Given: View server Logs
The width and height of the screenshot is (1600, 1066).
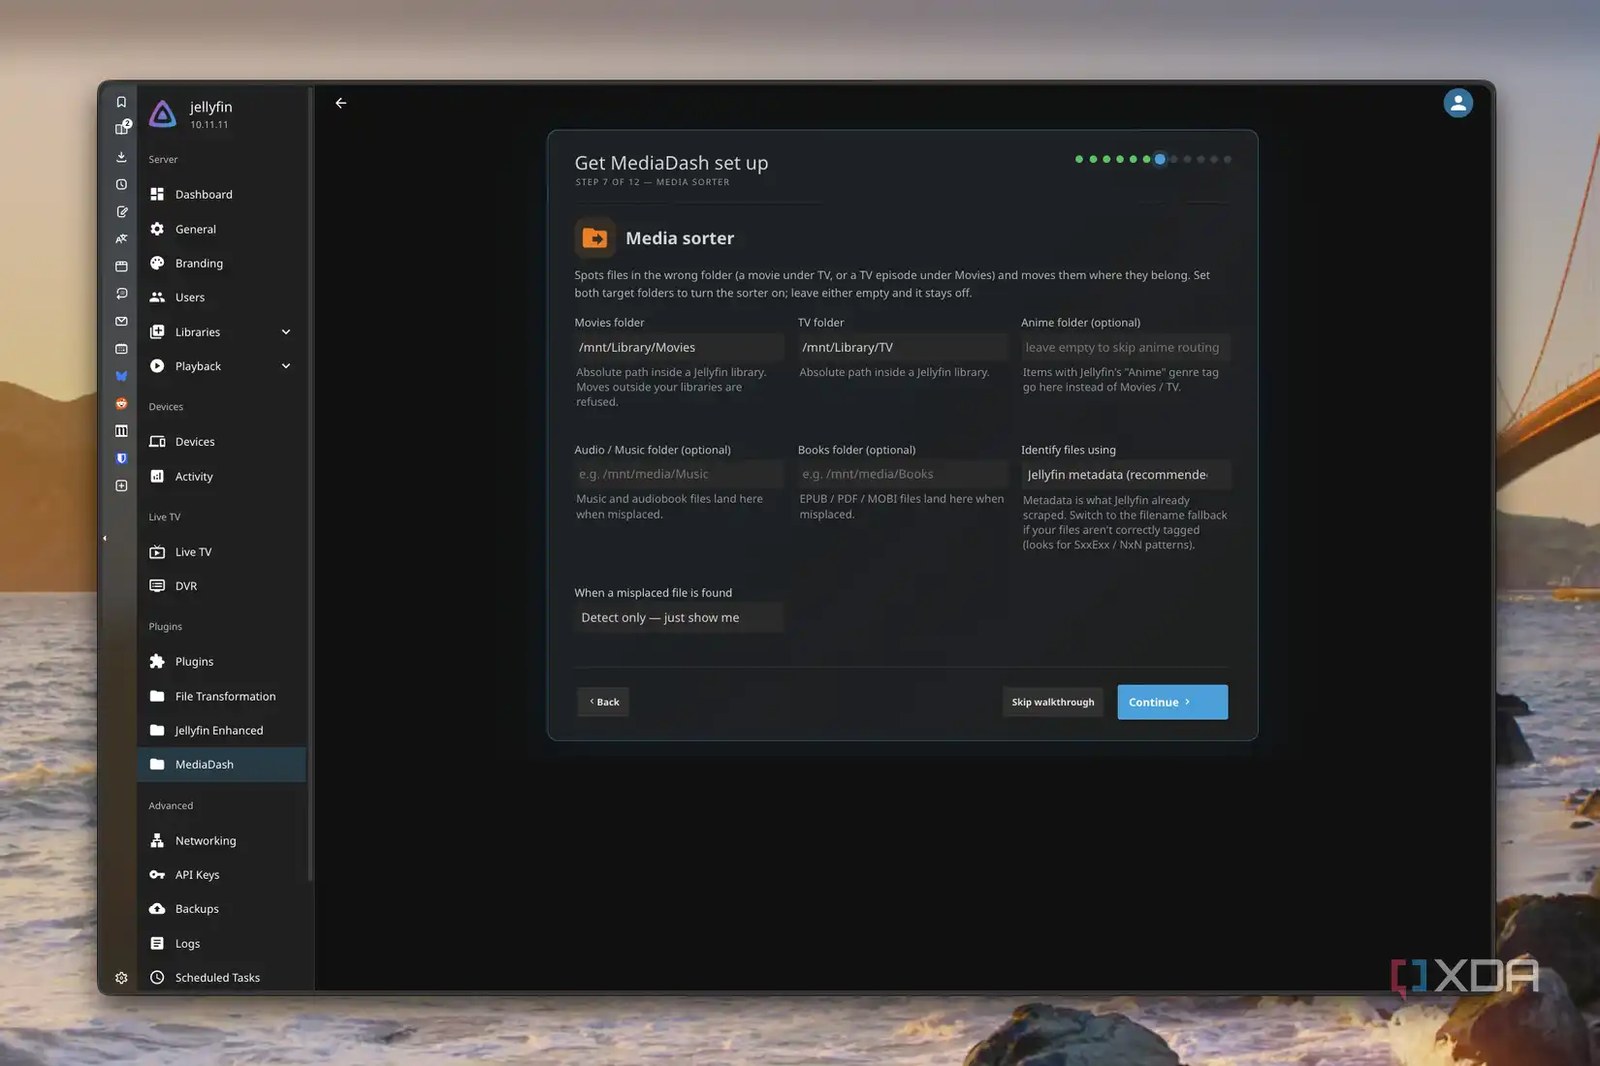Looking at the screenshot, I should coord(222,944).
